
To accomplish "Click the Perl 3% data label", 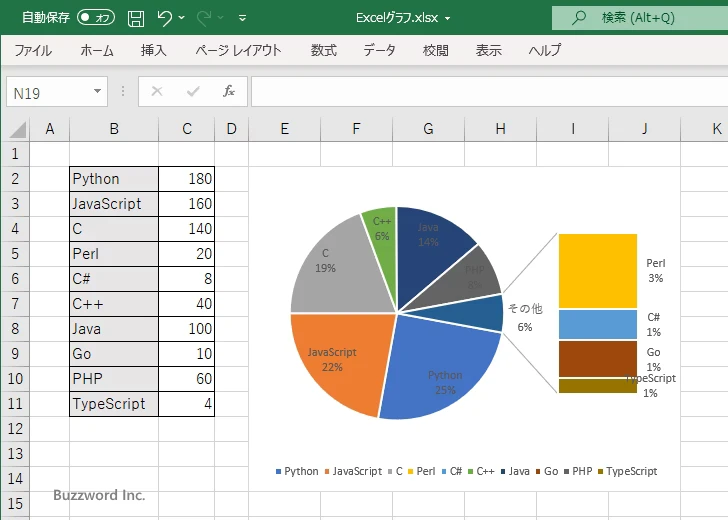I will [656, 271].
